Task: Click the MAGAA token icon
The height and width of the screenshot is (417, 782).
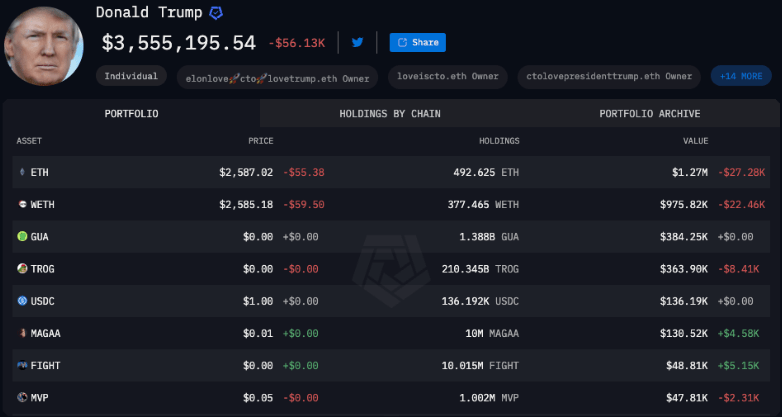Action: click(22, 333)
